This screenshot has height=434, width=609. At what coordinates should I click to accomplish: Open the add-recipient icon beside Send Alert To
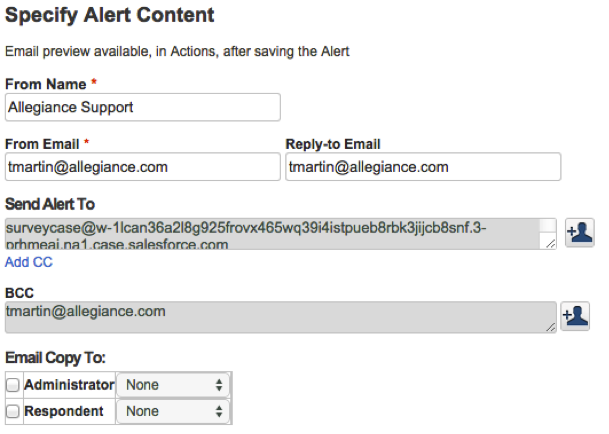pyautogui.click(x=579, y=232)
